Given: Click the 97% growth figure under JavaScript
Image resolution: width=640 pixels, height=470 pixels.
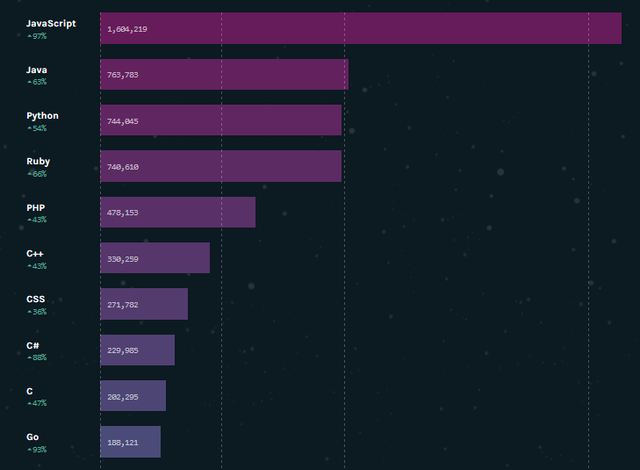Looking at the screenshot, I should (x=37, y=36).
